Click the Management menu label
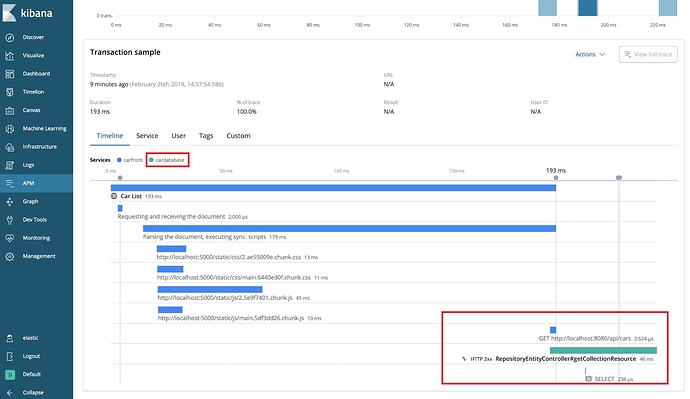This screenshot has width=690, height=399. pyautogui.click(x=39, y=256)
